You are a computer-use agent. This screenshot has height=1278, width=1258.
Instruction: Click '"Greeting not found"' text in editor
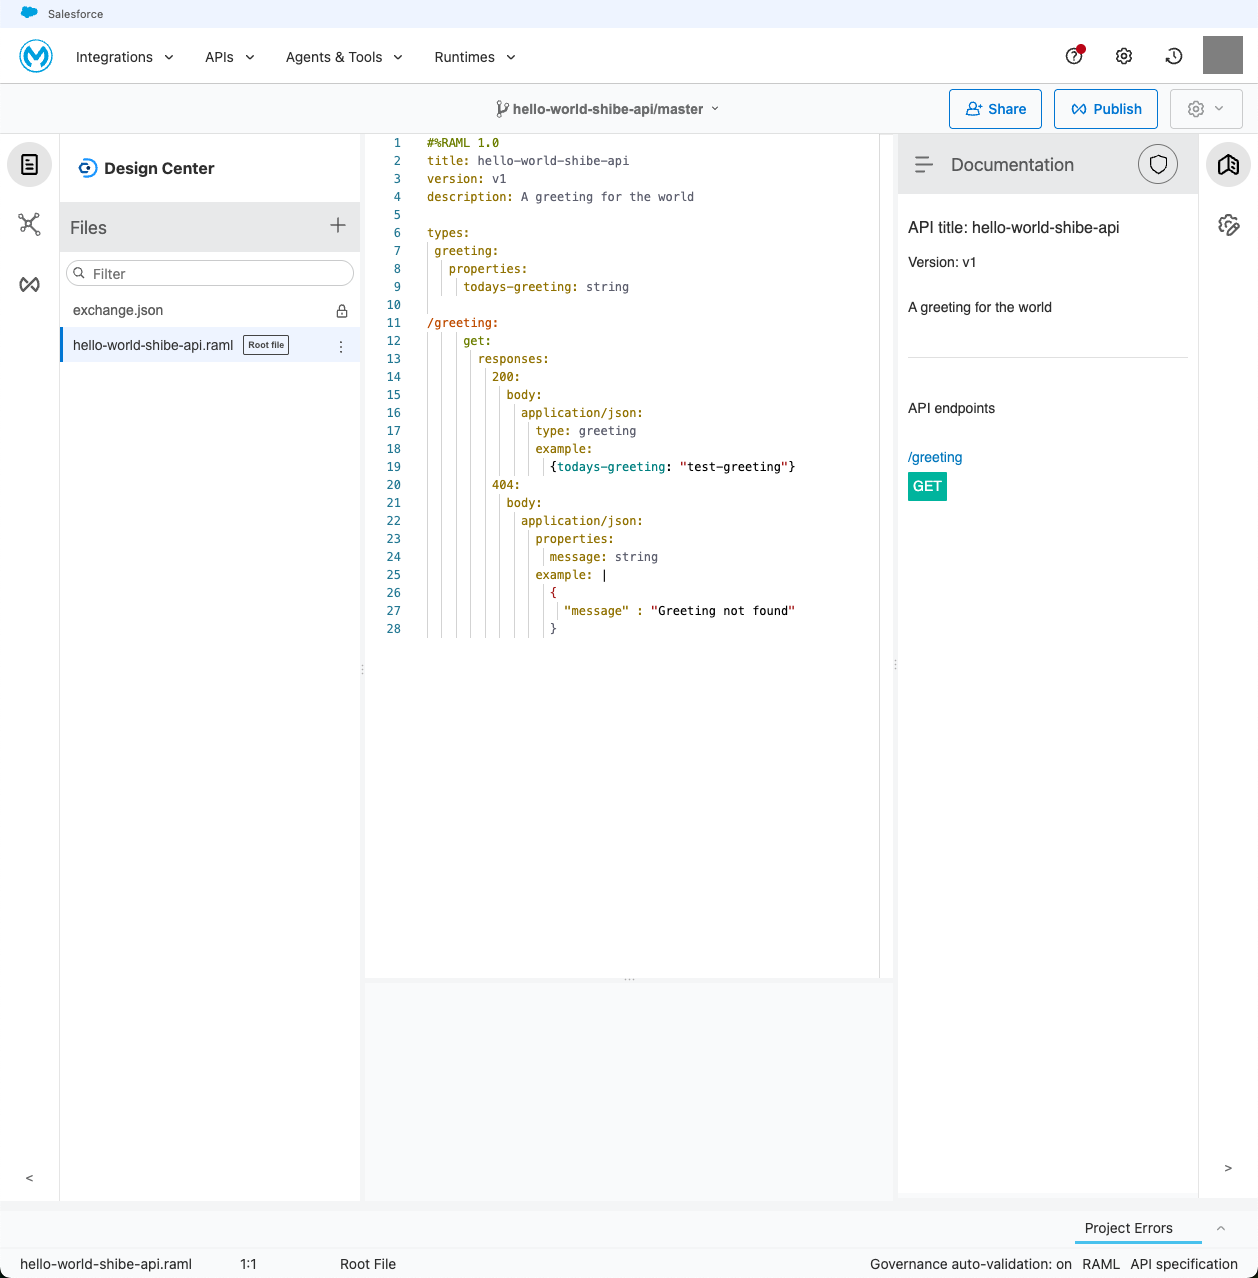pyautogui.click(x=723, y=611)
